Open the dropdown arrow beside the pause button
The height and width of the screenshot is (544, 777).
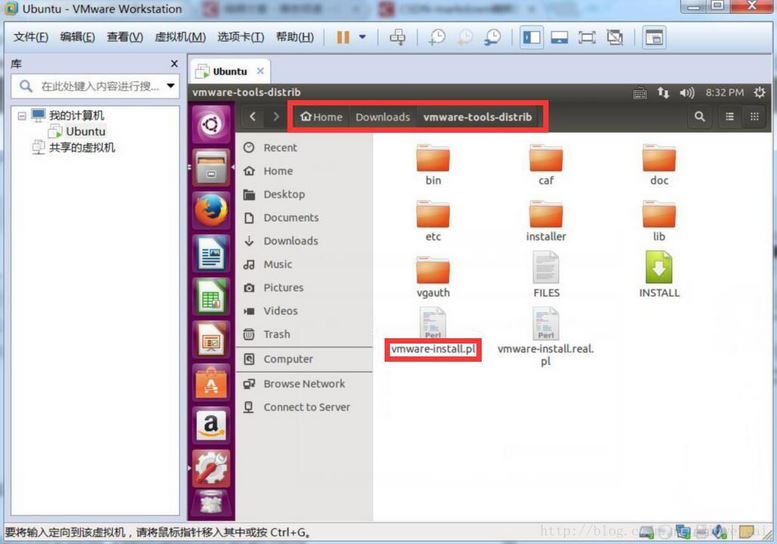tap(362, 38)
